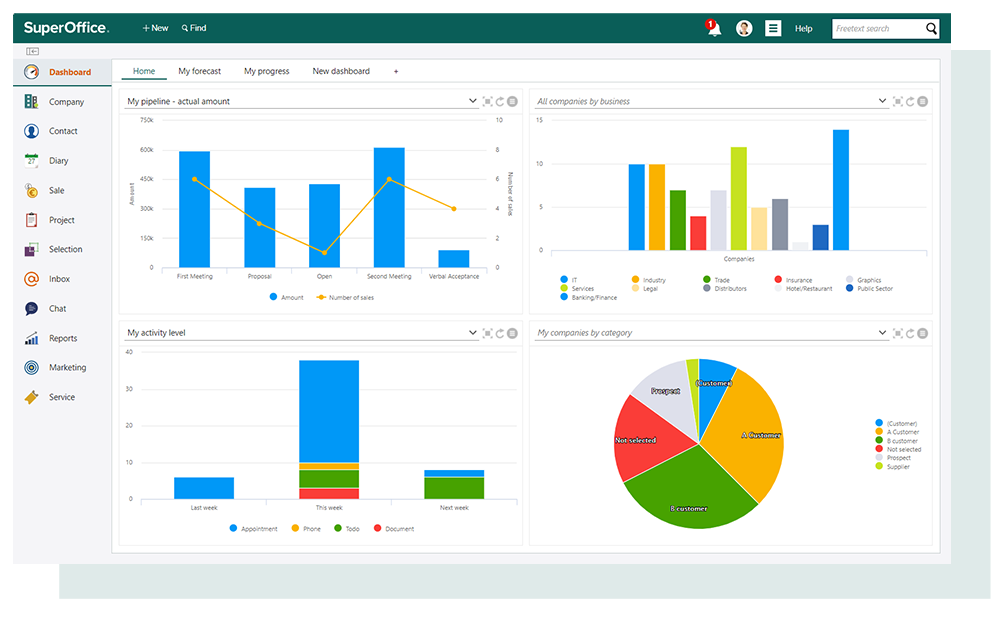The image size is (1000, 620).
Task: Click the user profile avatar
Action: (744, 29)
